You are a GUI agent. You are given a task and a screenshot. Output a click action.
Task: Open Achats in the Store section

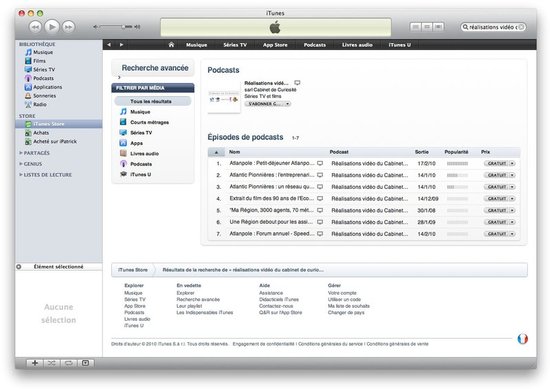click(41, 133)
